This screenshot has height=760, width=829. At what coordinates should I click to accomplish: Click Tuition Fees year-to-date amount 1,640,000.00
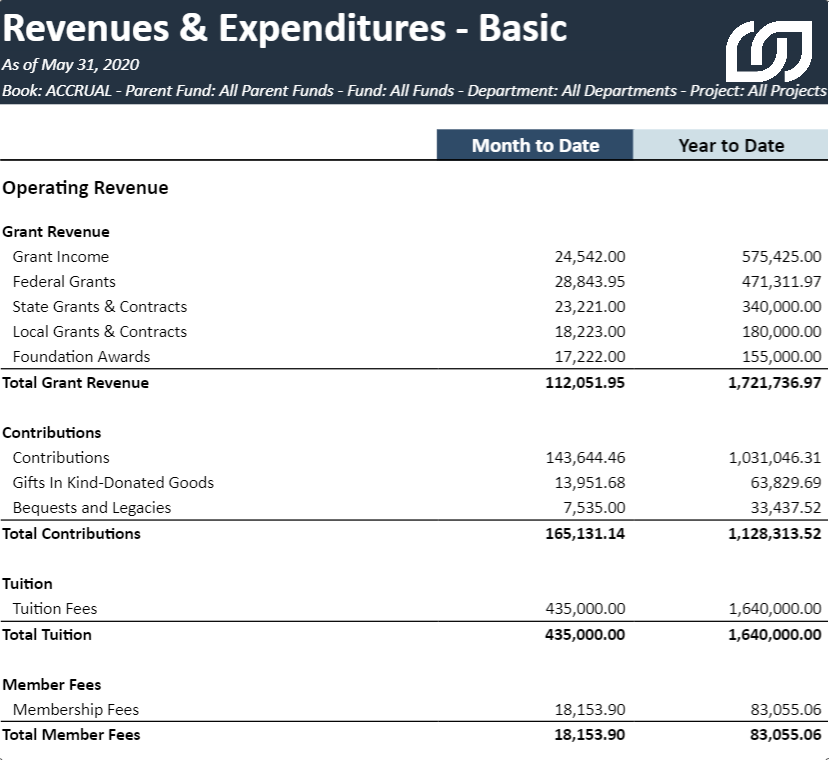[775, 609]
